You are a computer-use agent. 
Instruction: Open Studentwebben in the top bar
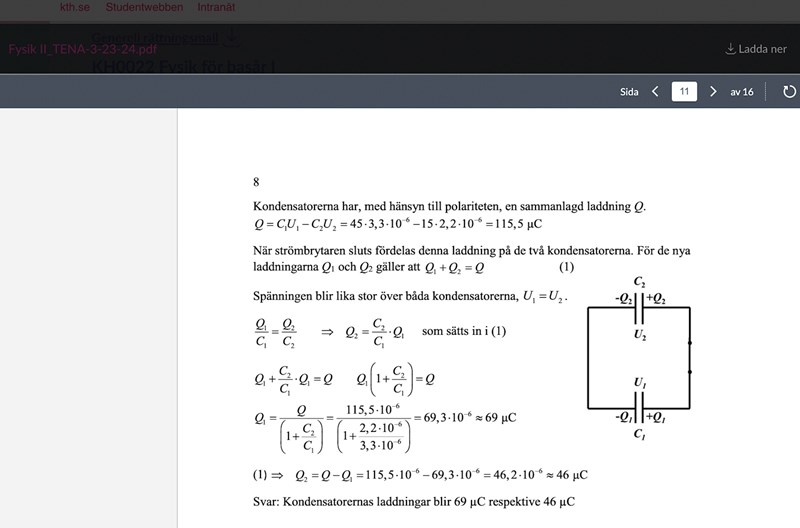click(144, 7)
